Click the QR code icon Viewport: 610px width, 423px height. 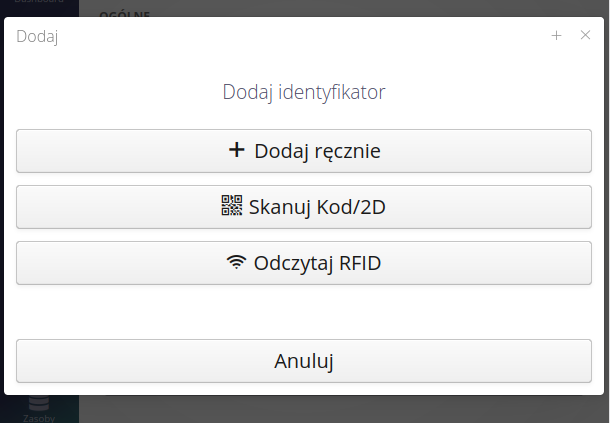(232, 207)
